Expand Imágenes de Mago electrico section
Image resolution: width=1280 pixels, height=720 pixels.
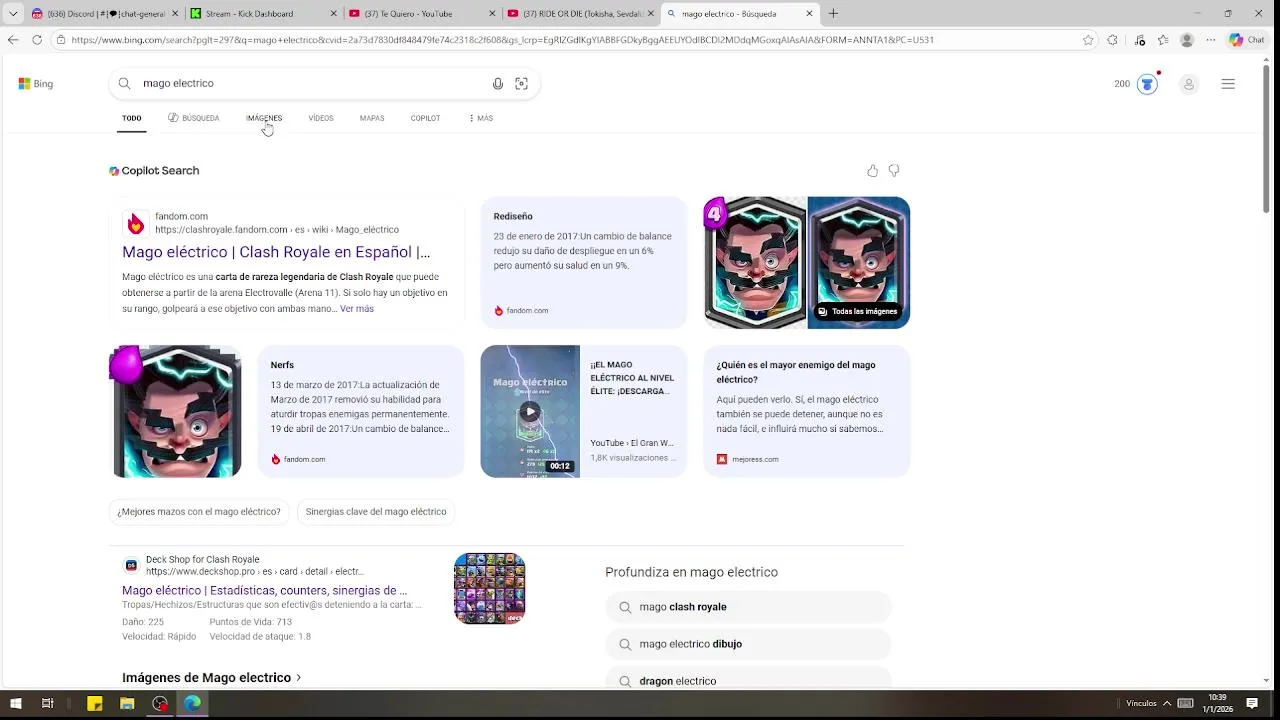point(211,678)
